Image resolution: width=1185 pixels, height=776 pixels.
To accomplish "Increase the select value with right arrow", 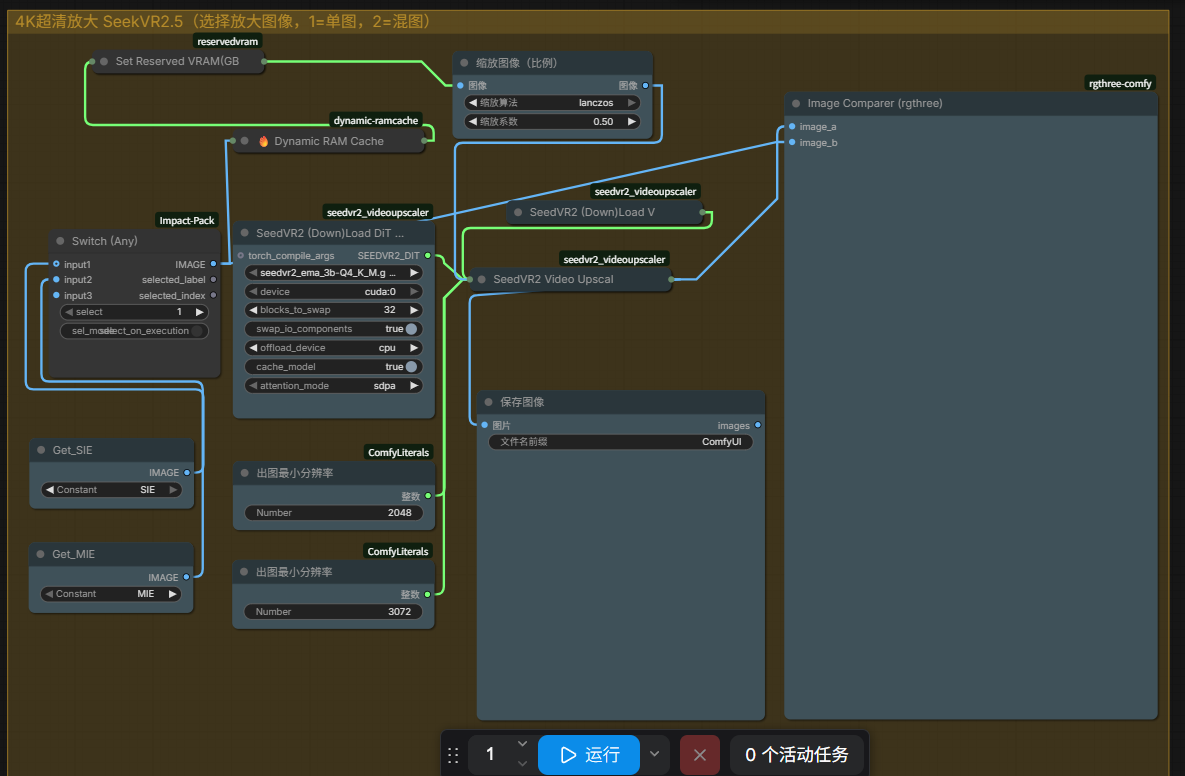I will click(x=200, y=312).
